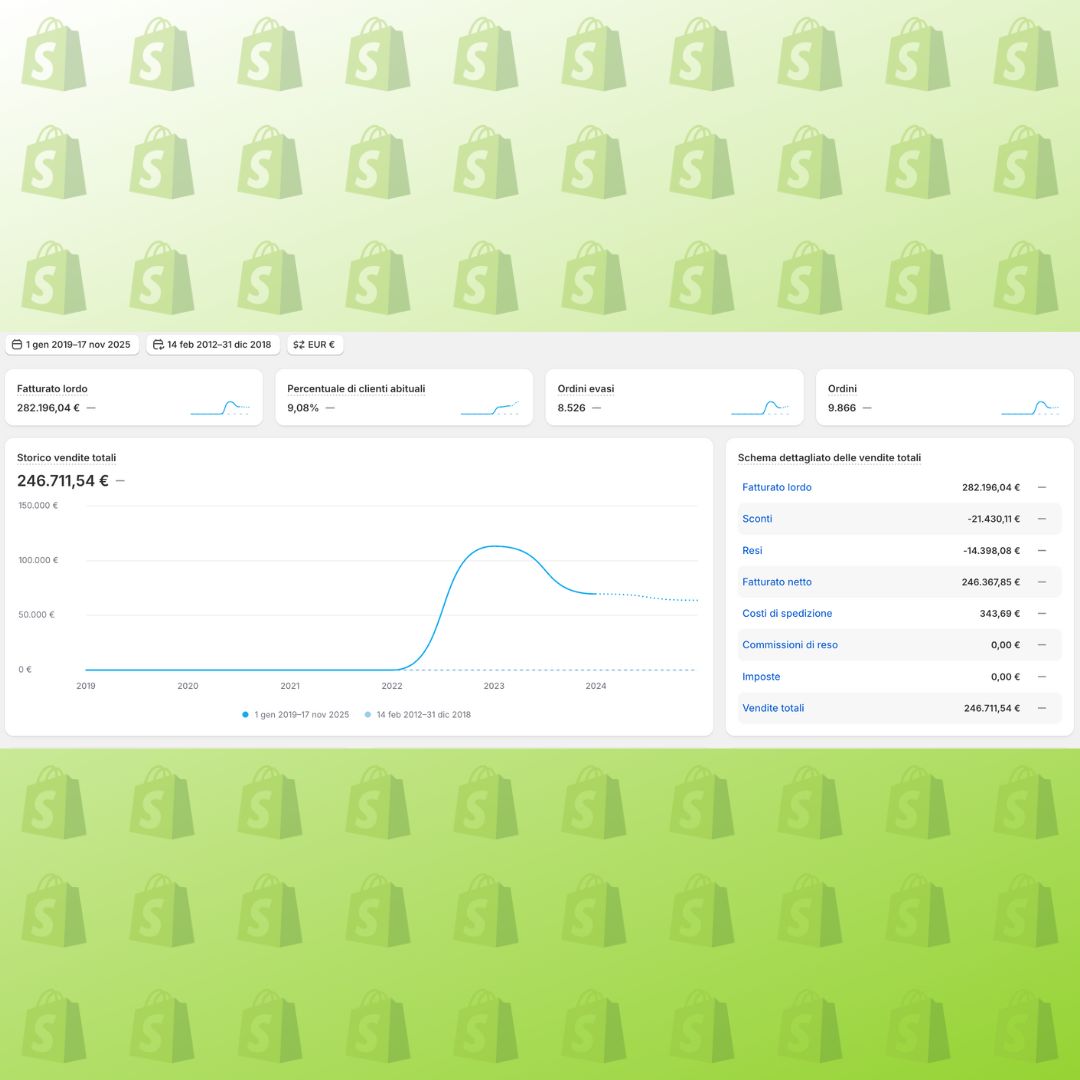Open the Imposte breakdown row

point(761,676)
